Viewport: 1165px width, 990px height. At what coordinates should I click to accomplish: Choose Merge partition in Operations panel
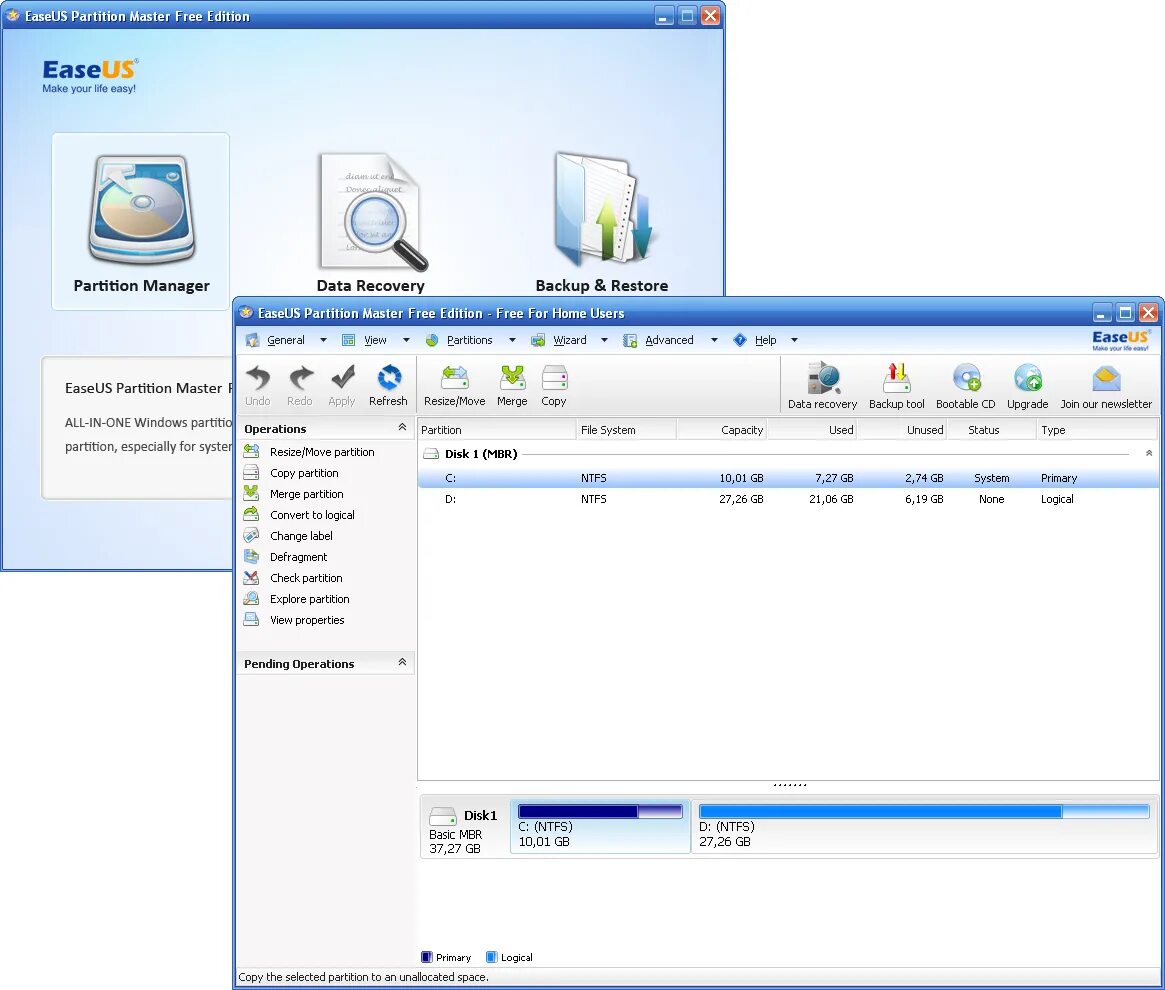click(x=307, y=494)
